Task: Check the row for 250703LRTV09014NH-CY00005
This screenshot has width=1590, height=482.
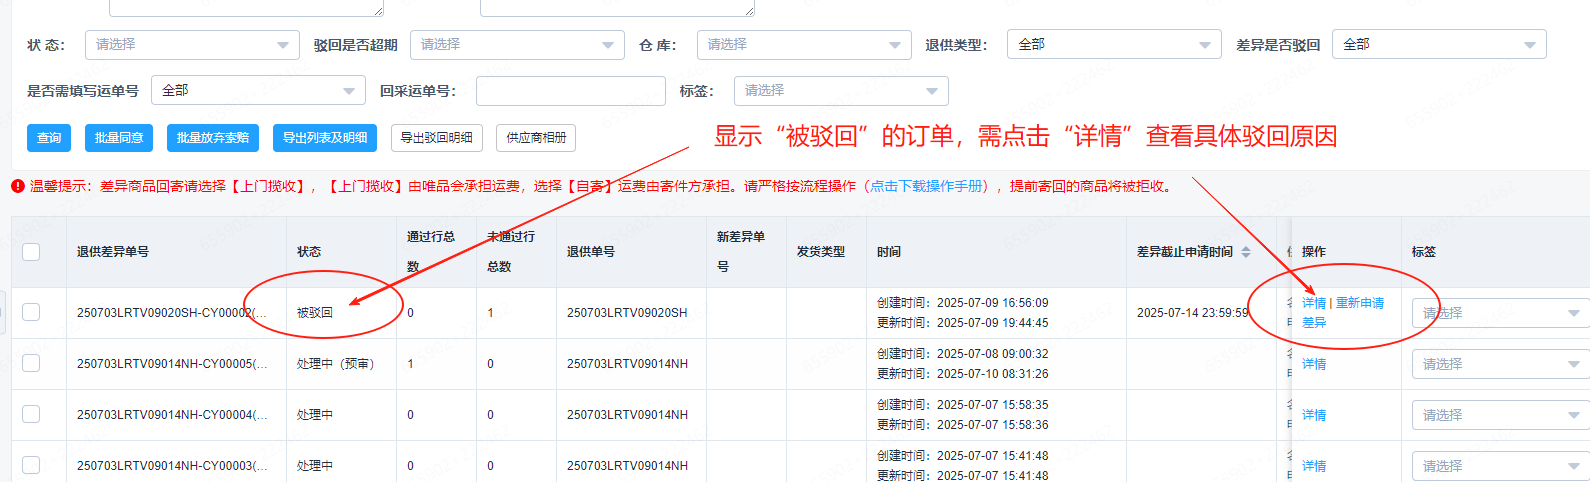Action: coord(31,364)
